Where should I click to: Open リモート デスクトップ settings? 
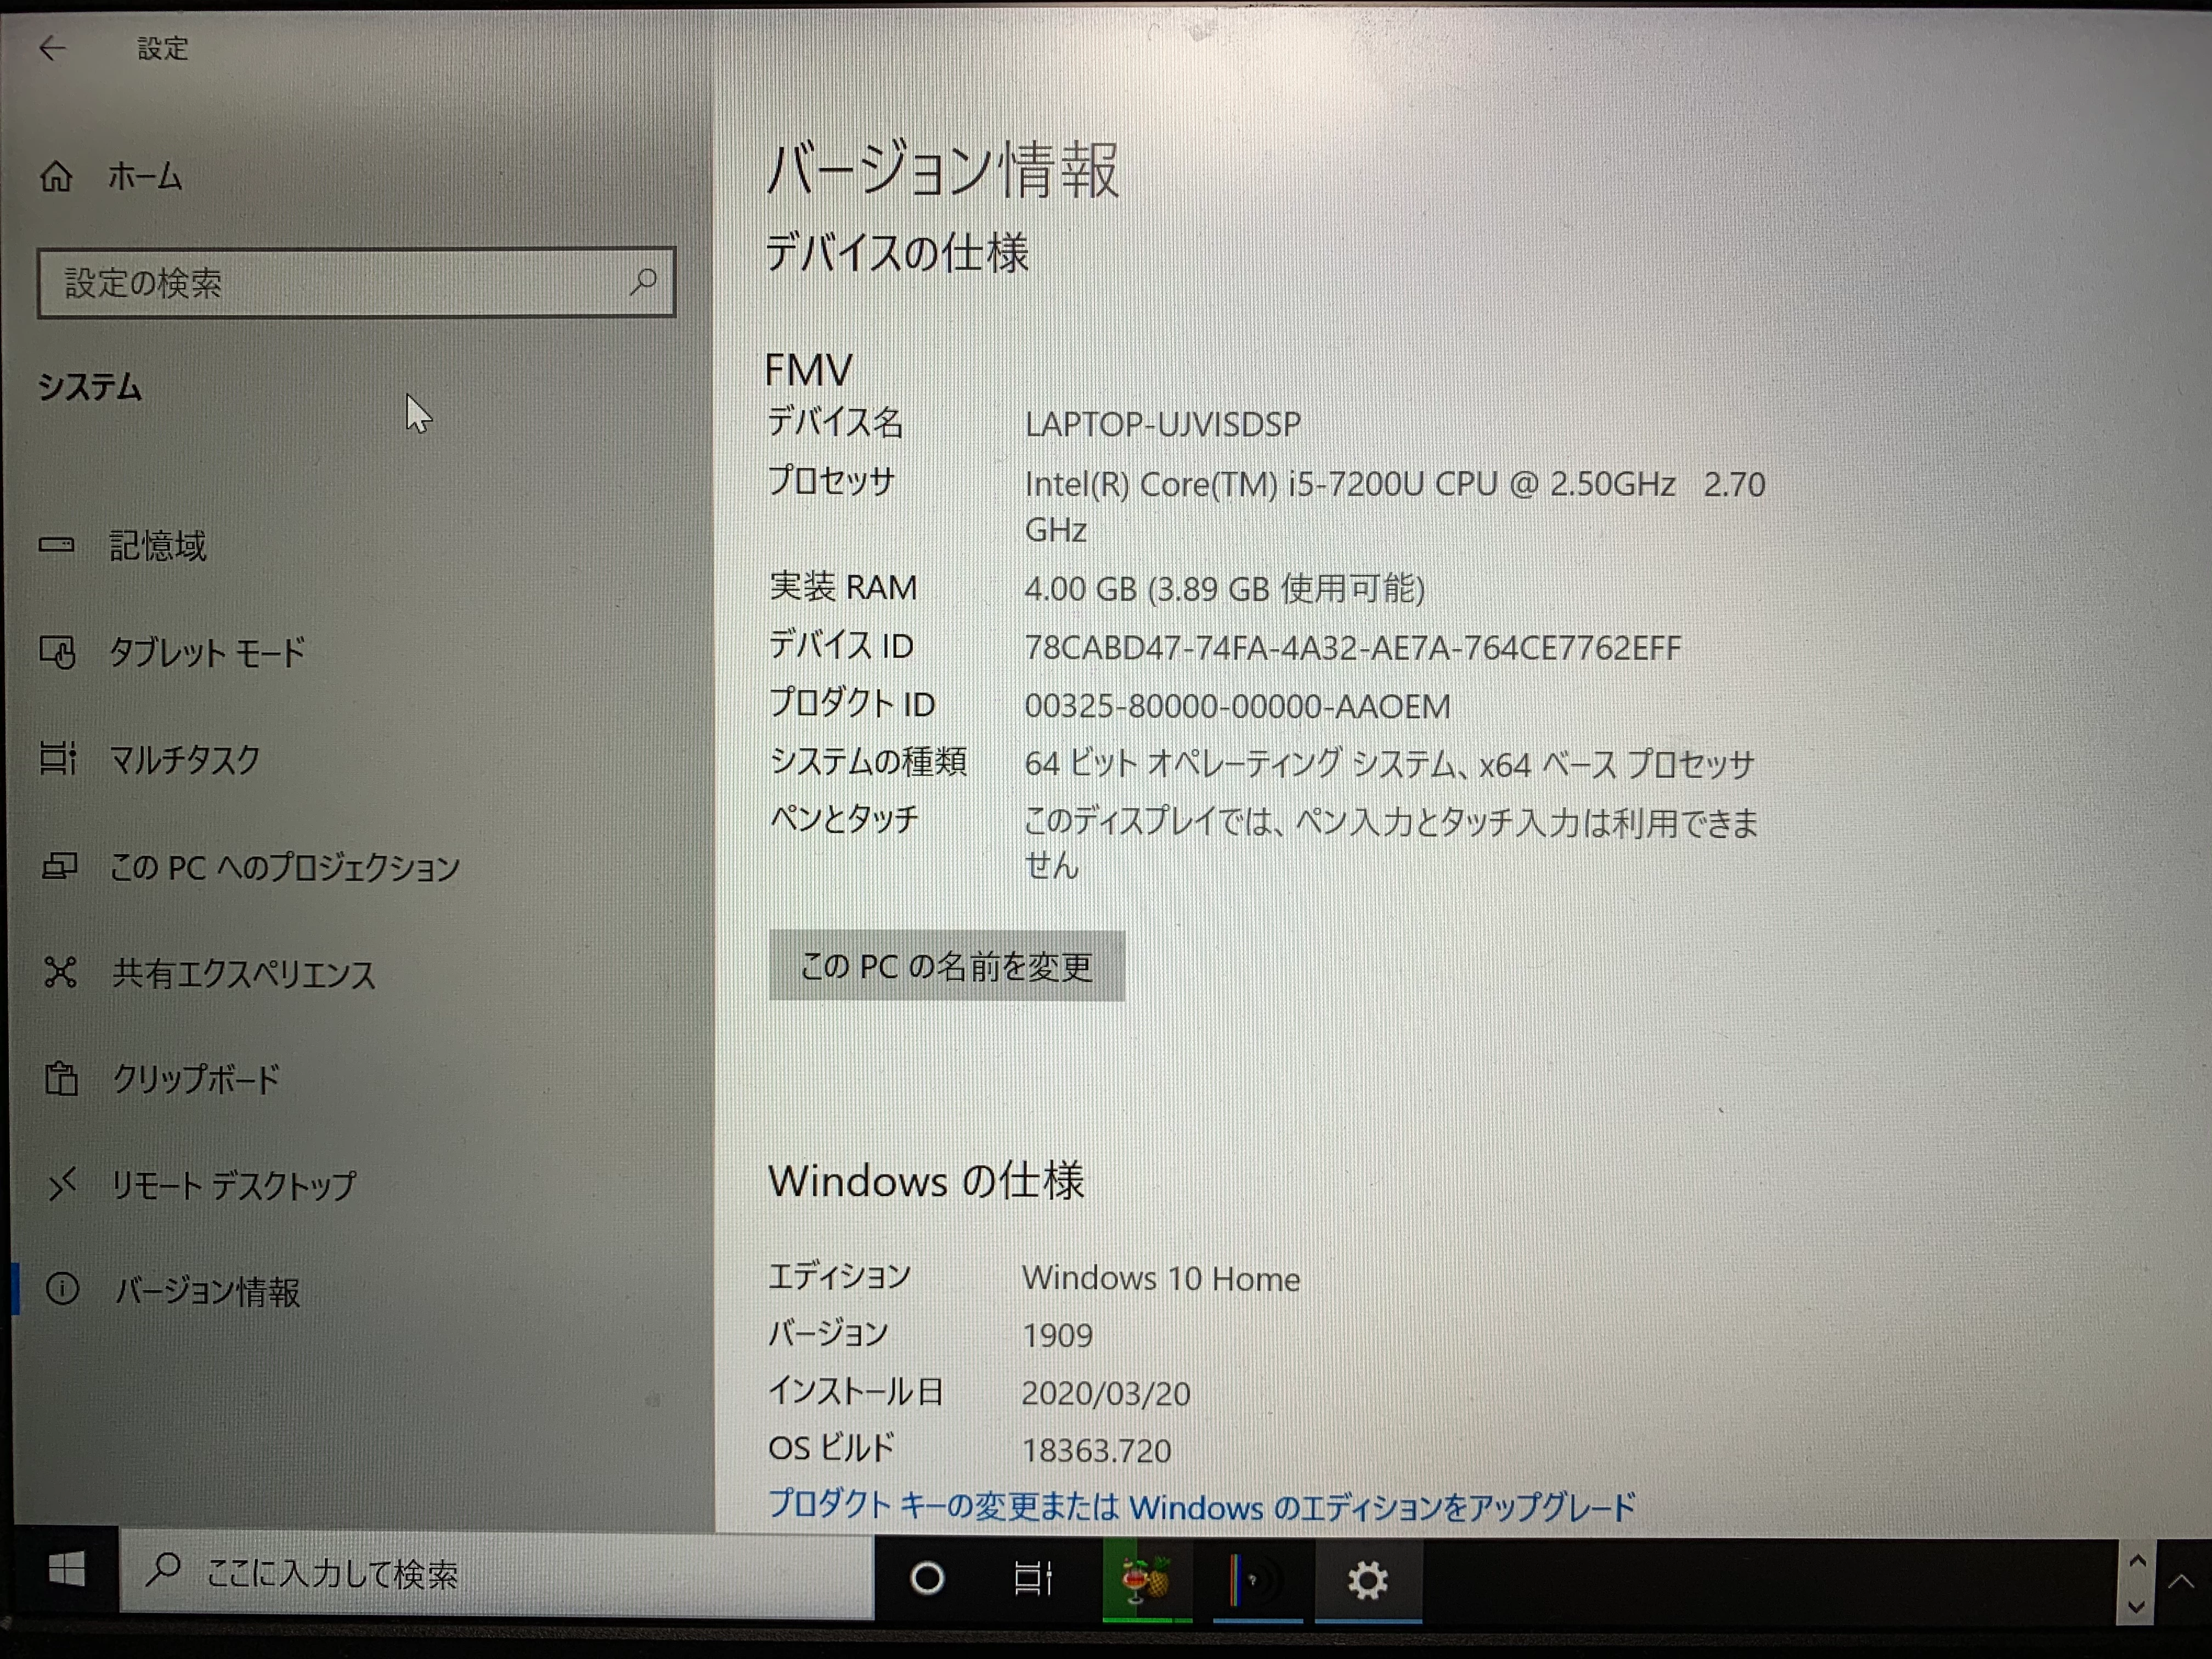[x=232, y=1185]
